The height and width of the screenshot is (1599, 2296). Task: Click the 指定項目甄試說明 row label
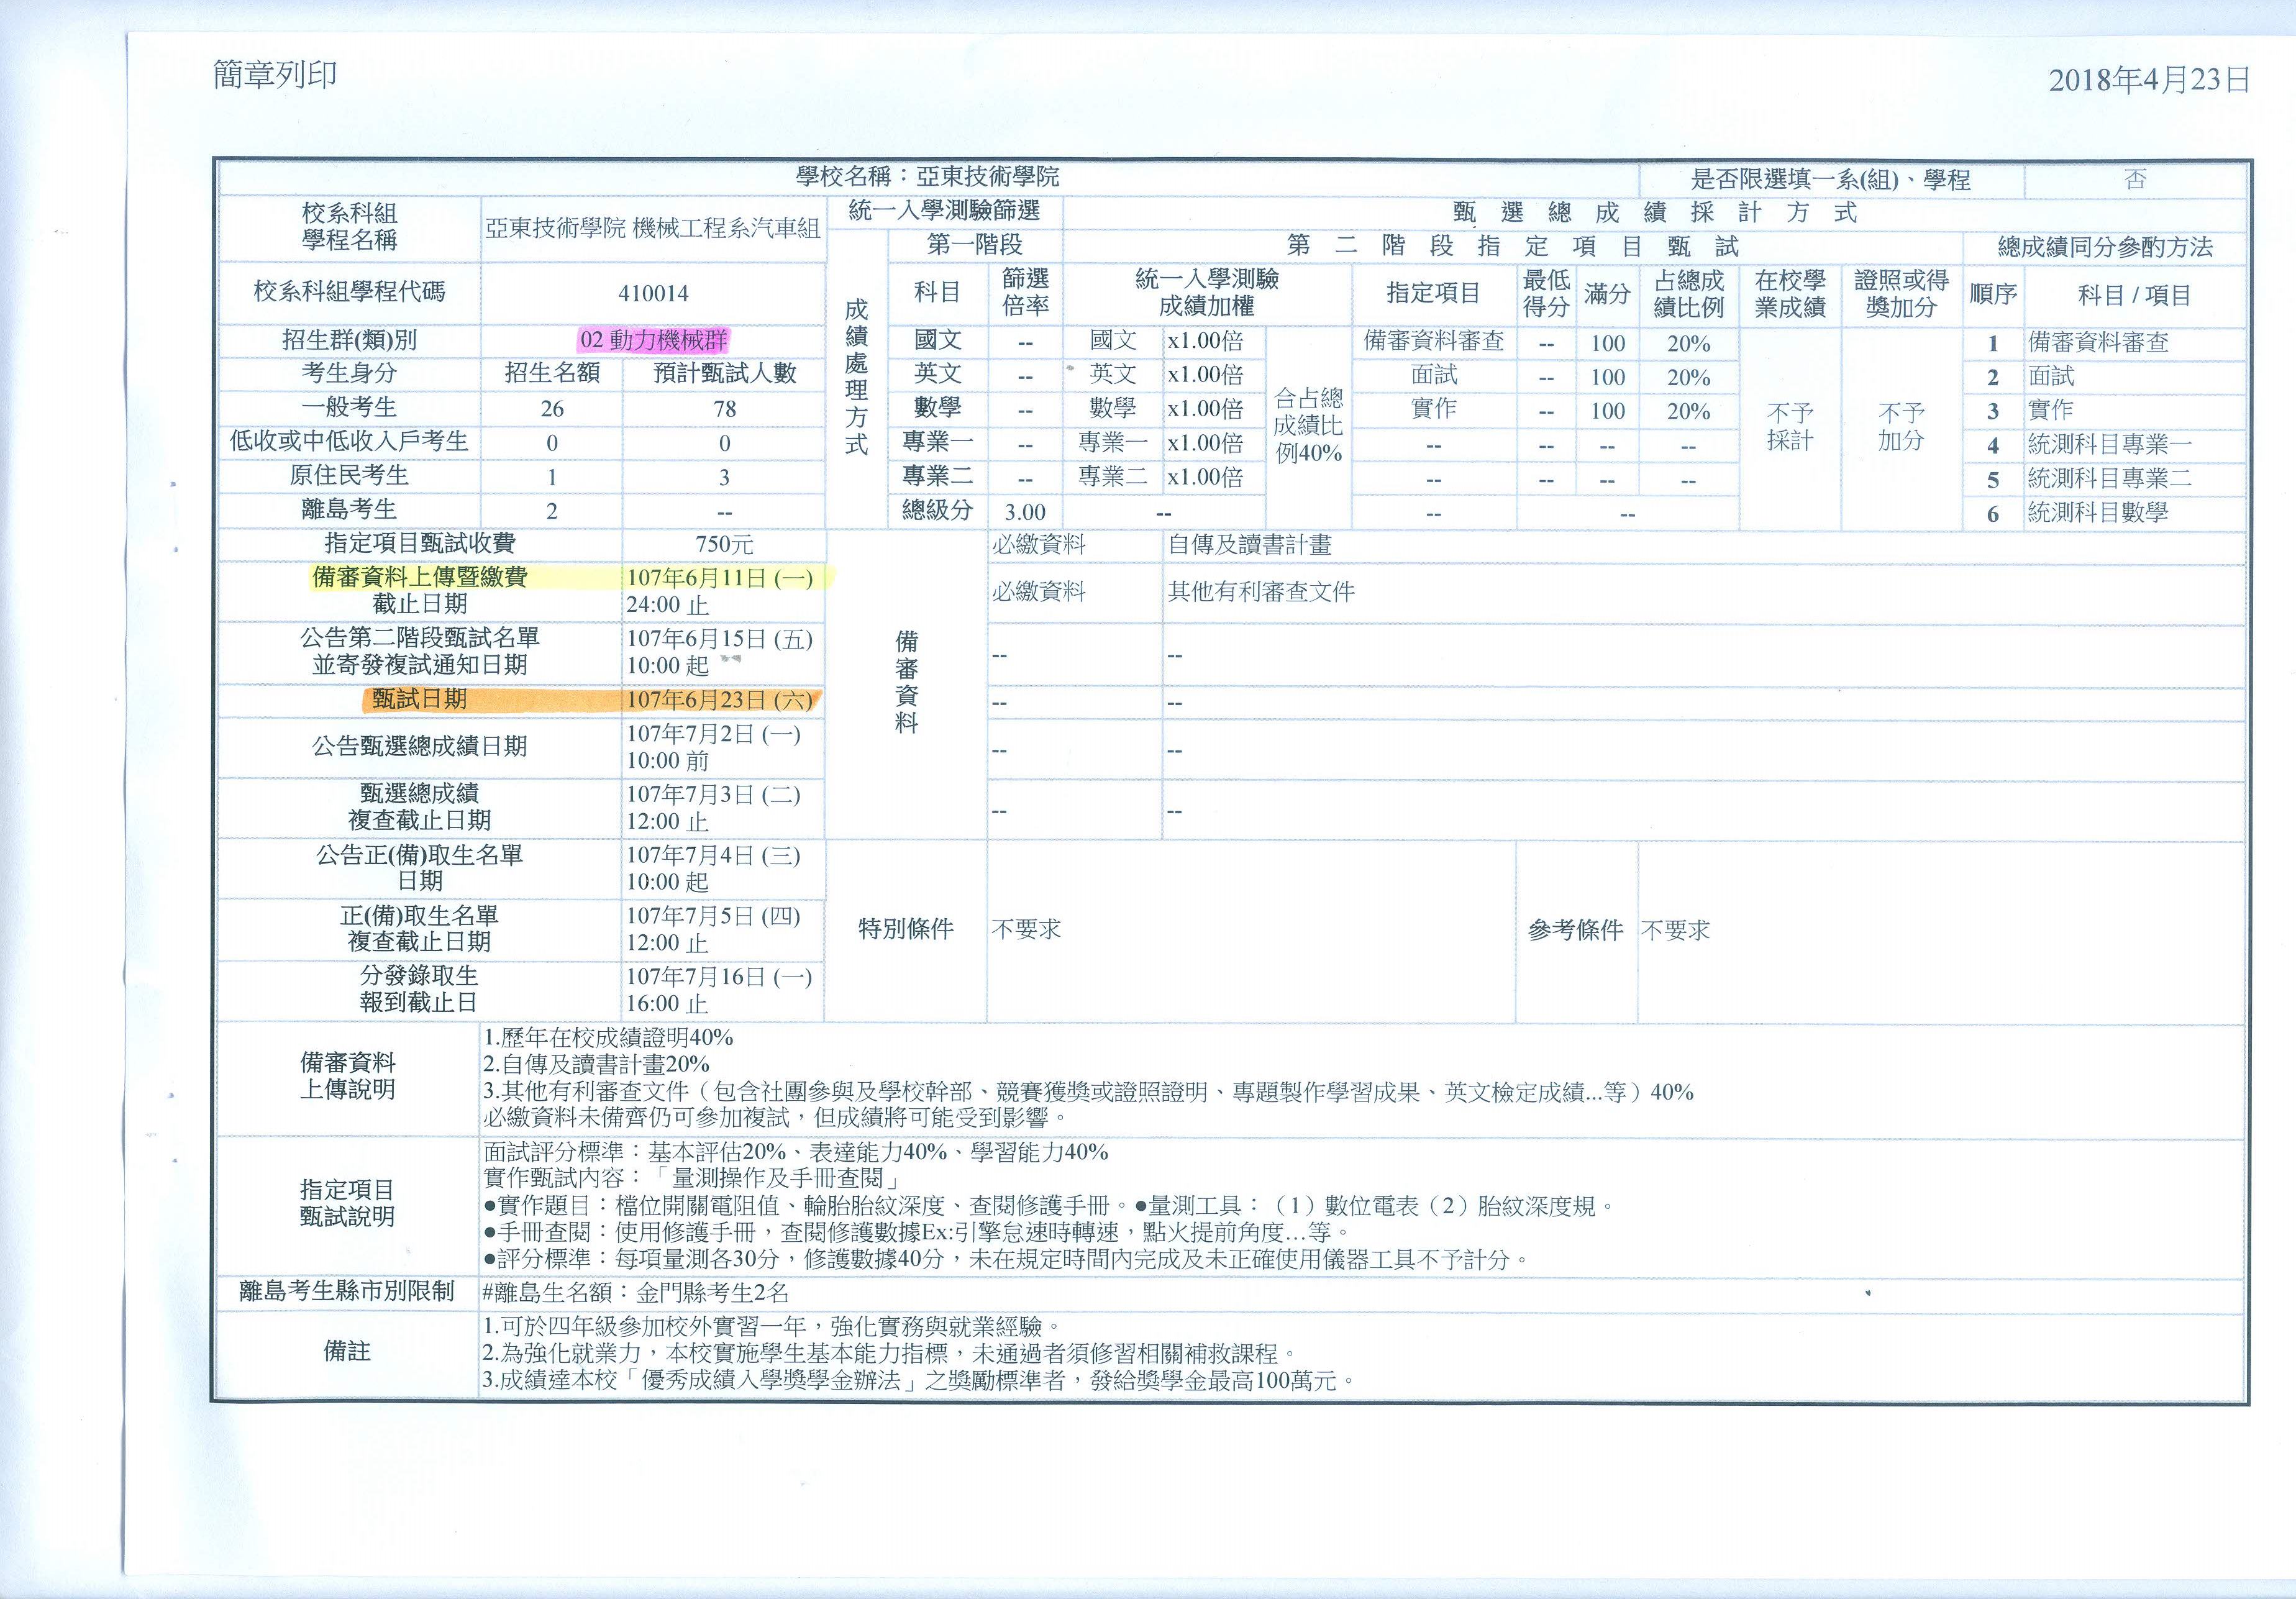click(347, 1204)
